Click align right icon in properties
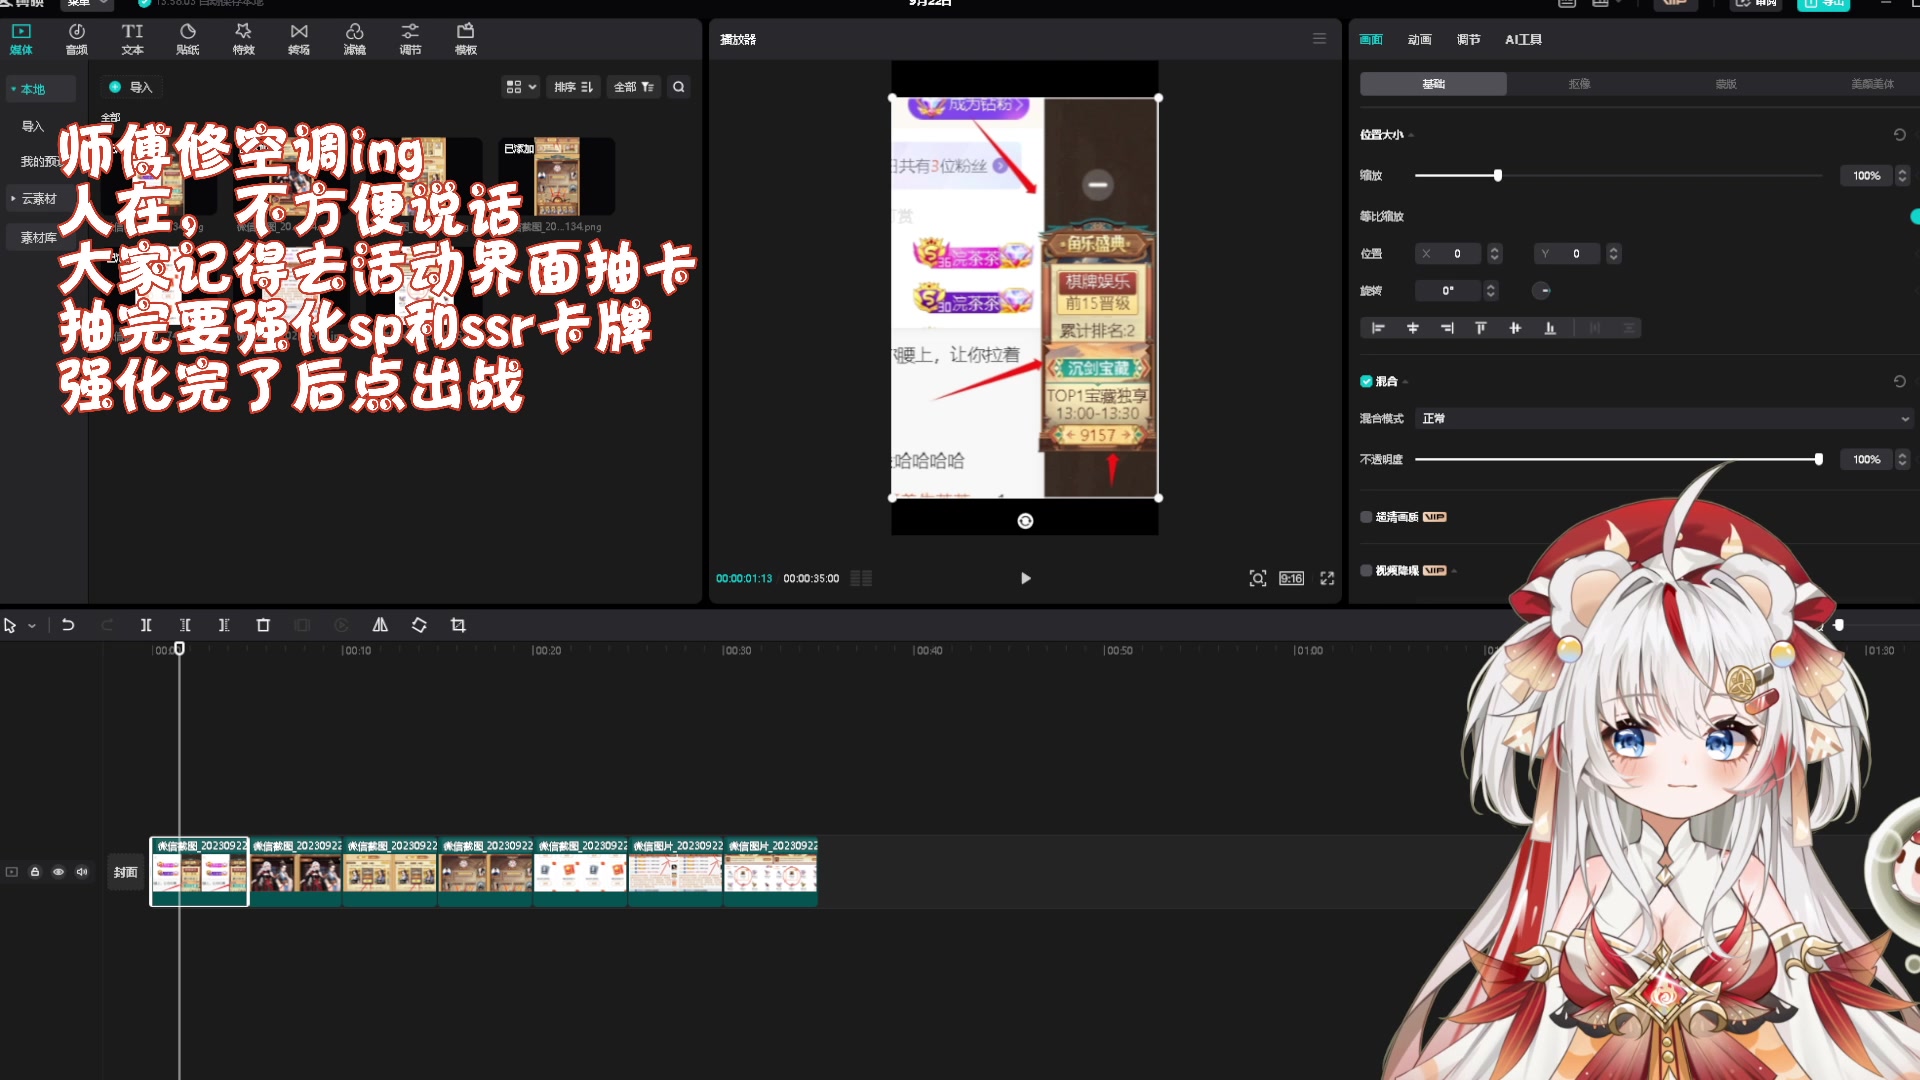 point(1447,328)
